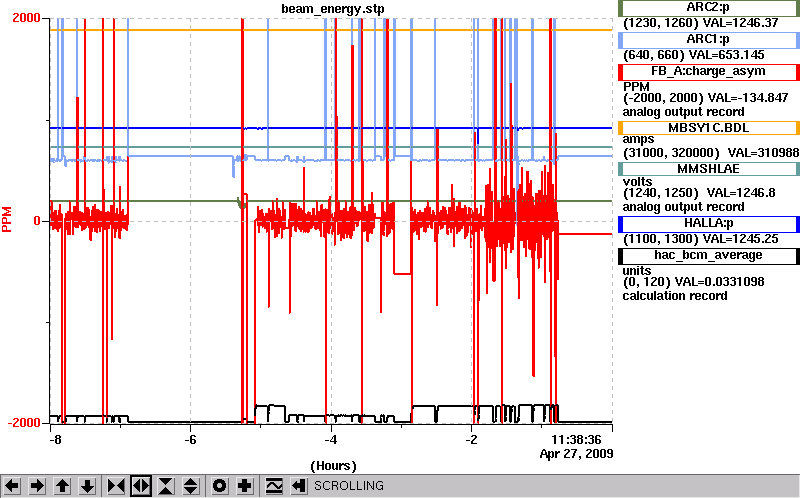The width and height of the screenshot is (800, 498).
Task: Click the -2 hours x-axis tick label
Action: click(471, 439)
